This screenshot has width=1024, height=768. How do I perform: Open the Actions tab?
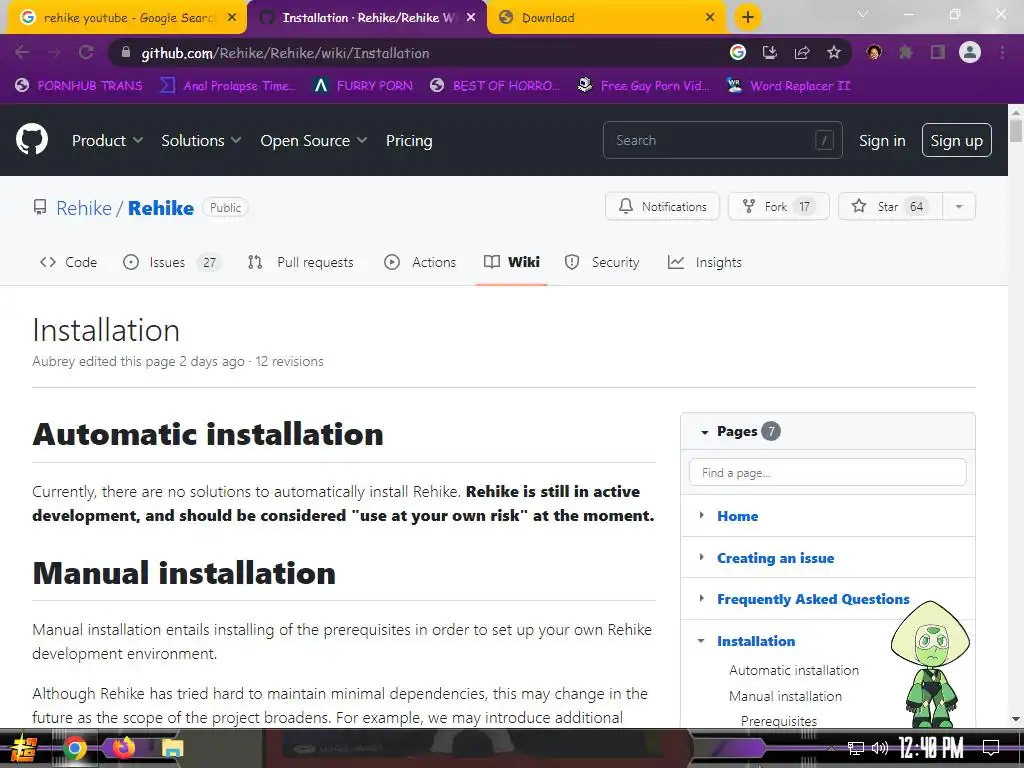point(421,262)
